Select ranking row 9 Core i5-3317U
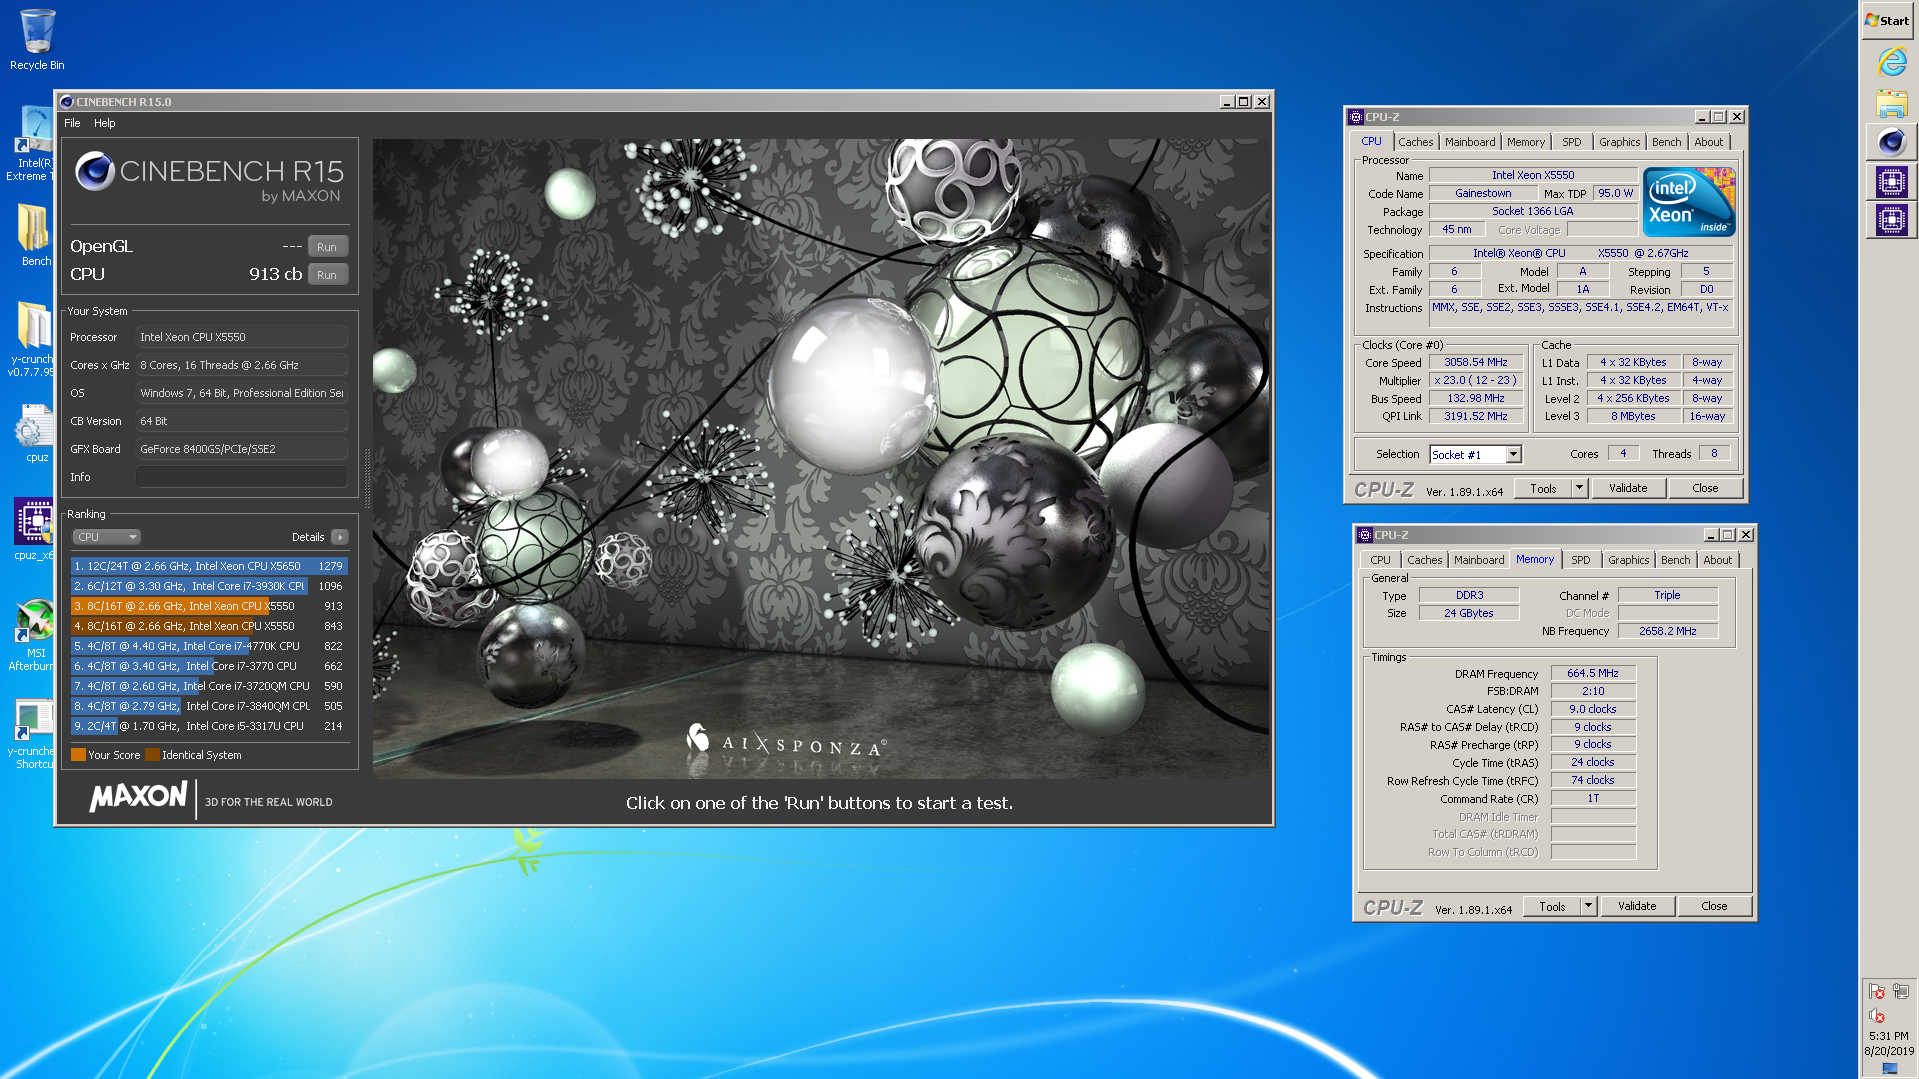The height and width of the screenshot is (1079, 1919). tap(209, 726)
